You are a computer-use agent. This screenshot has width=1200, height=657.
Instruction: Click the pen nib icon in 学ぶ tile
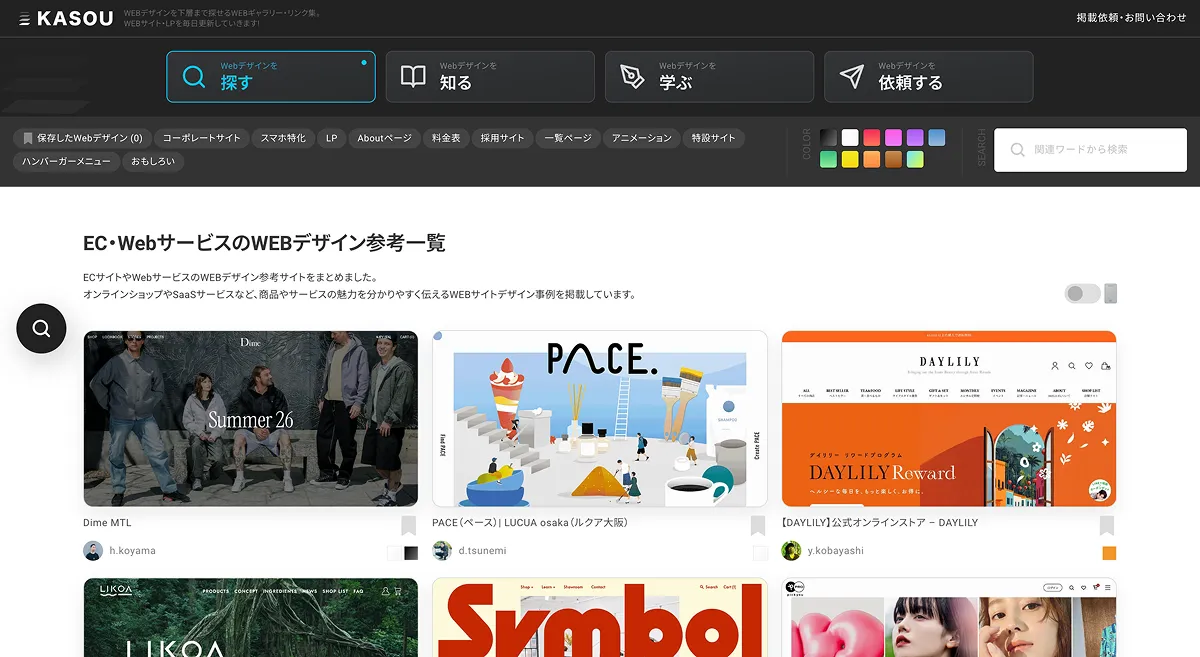[632, 77]
